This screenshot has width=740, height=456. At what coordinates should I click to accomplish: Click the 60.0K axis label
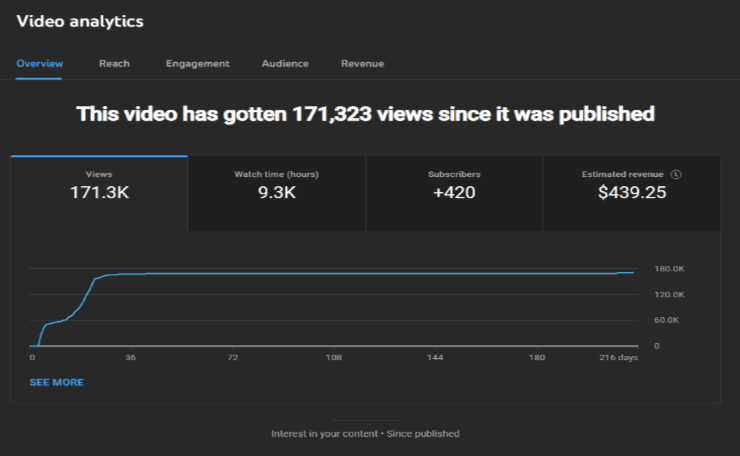666,320
